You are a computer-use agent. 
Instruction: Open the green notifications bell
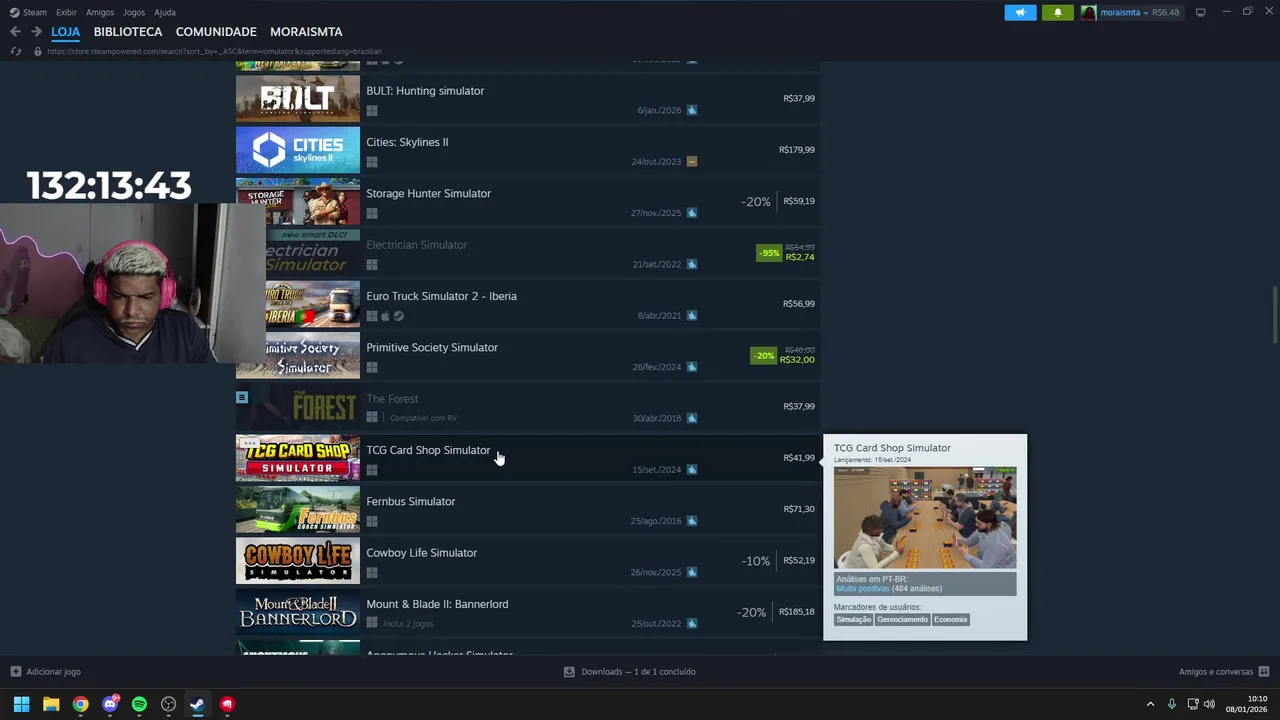point(1058,12)
